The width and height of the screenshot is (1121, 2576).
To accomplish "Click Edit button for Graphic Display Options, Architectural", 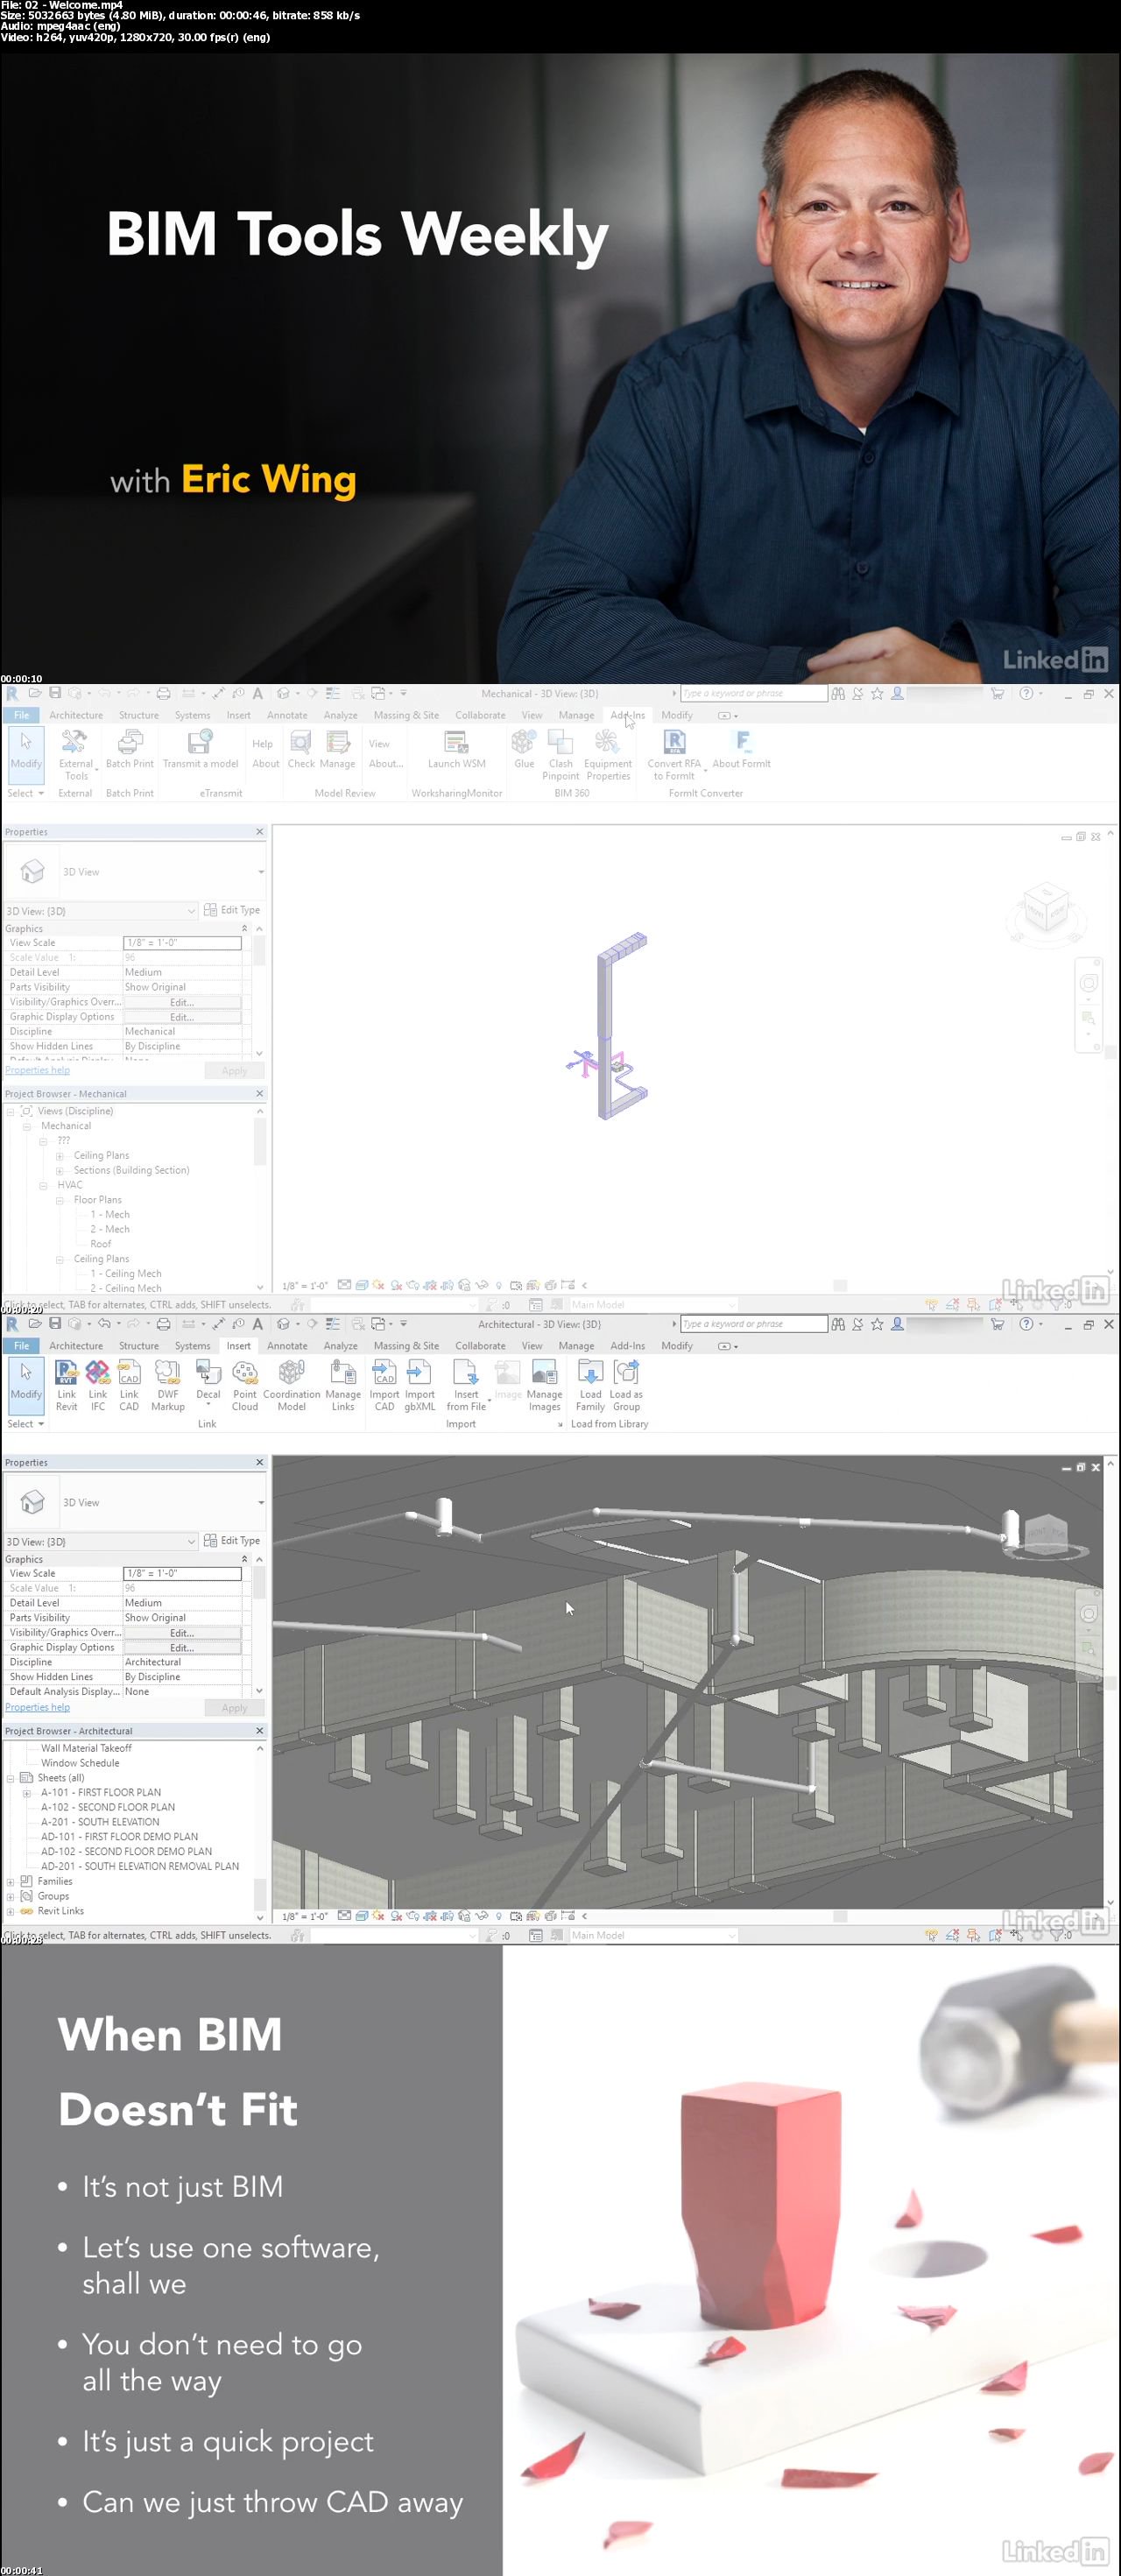I will coord(182,1648).
